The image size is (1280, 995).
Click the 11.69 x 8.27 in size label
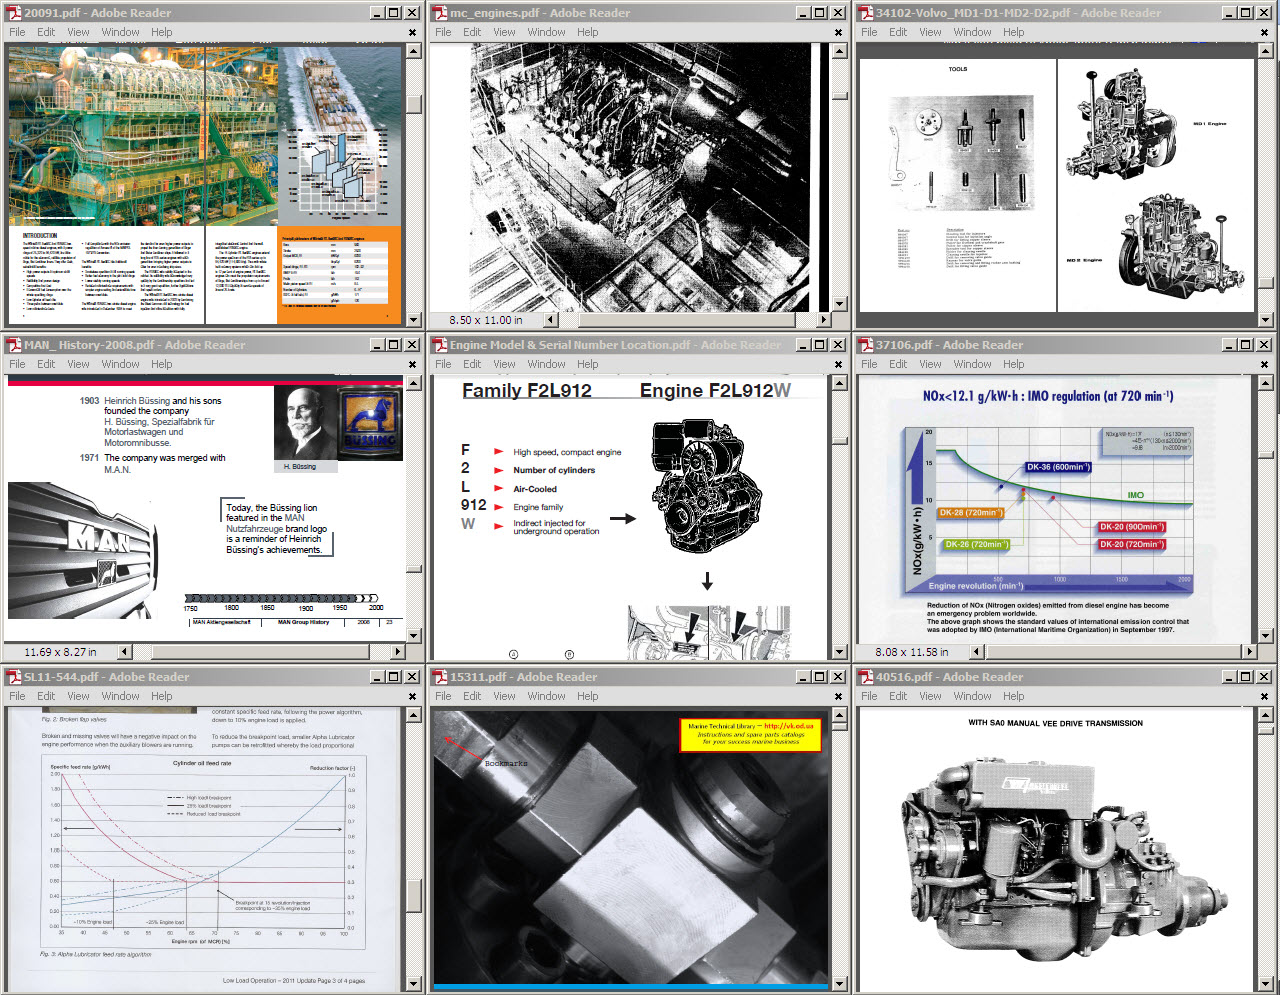pos(60,652)
